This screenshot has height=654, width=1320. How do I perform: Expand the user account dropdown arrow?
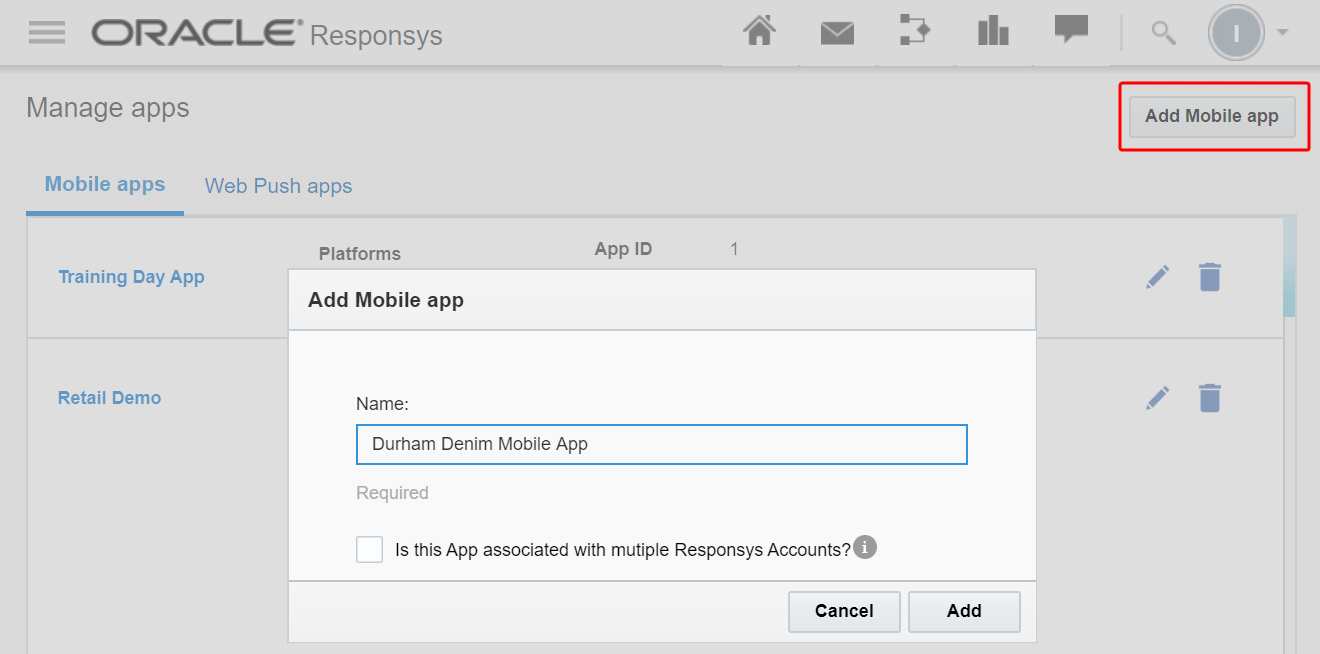1282,33
